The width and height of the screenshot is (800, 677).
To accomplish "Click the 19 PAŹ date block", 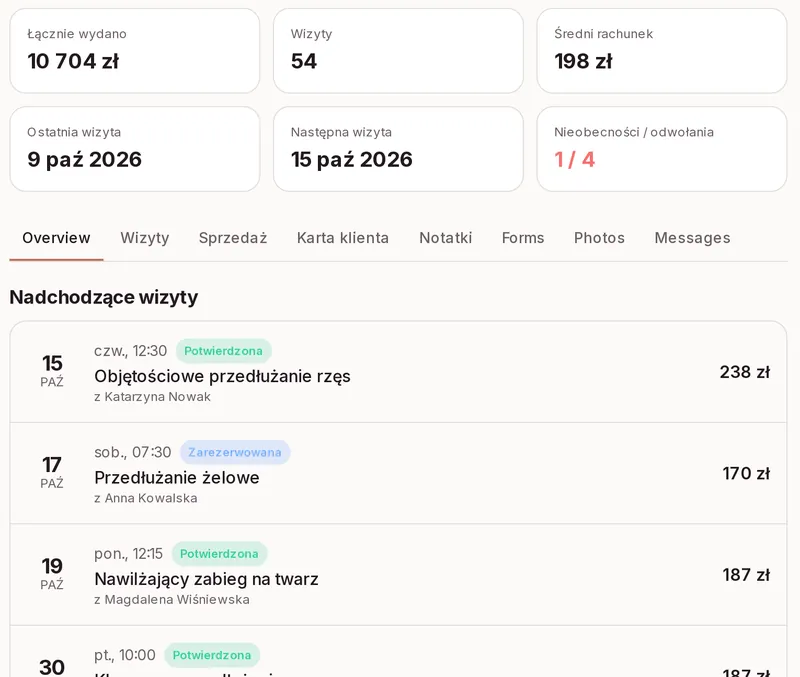I will 52,574.
